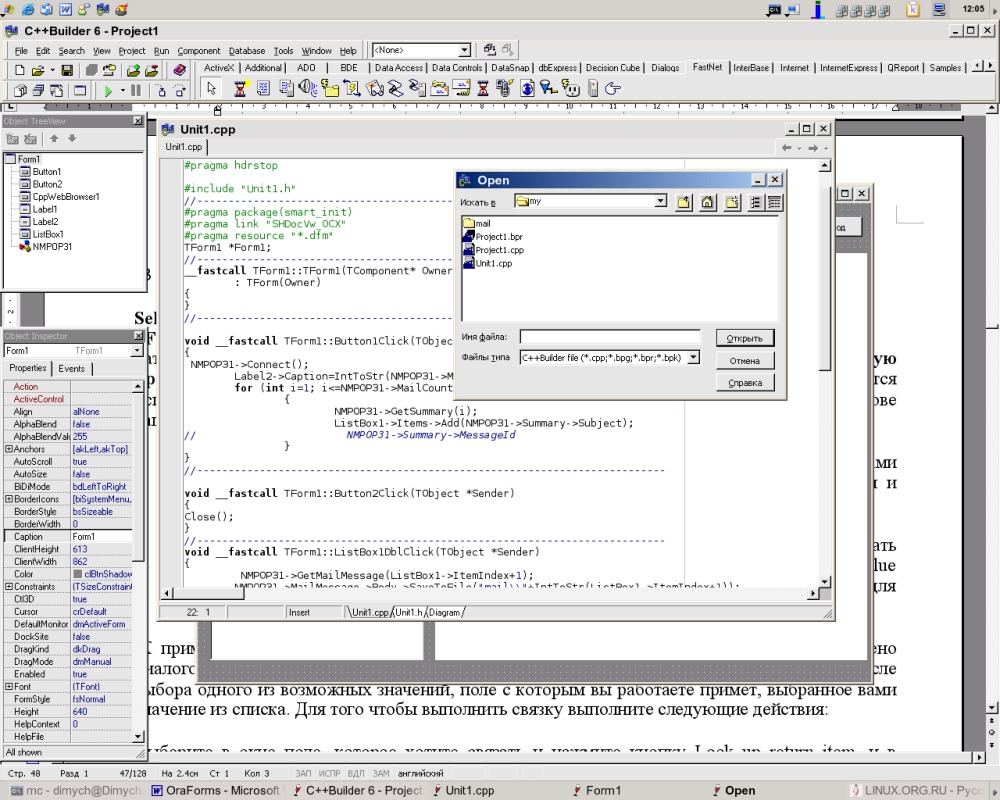
Task: Expand the BorderIcons property
Action: 9,499
